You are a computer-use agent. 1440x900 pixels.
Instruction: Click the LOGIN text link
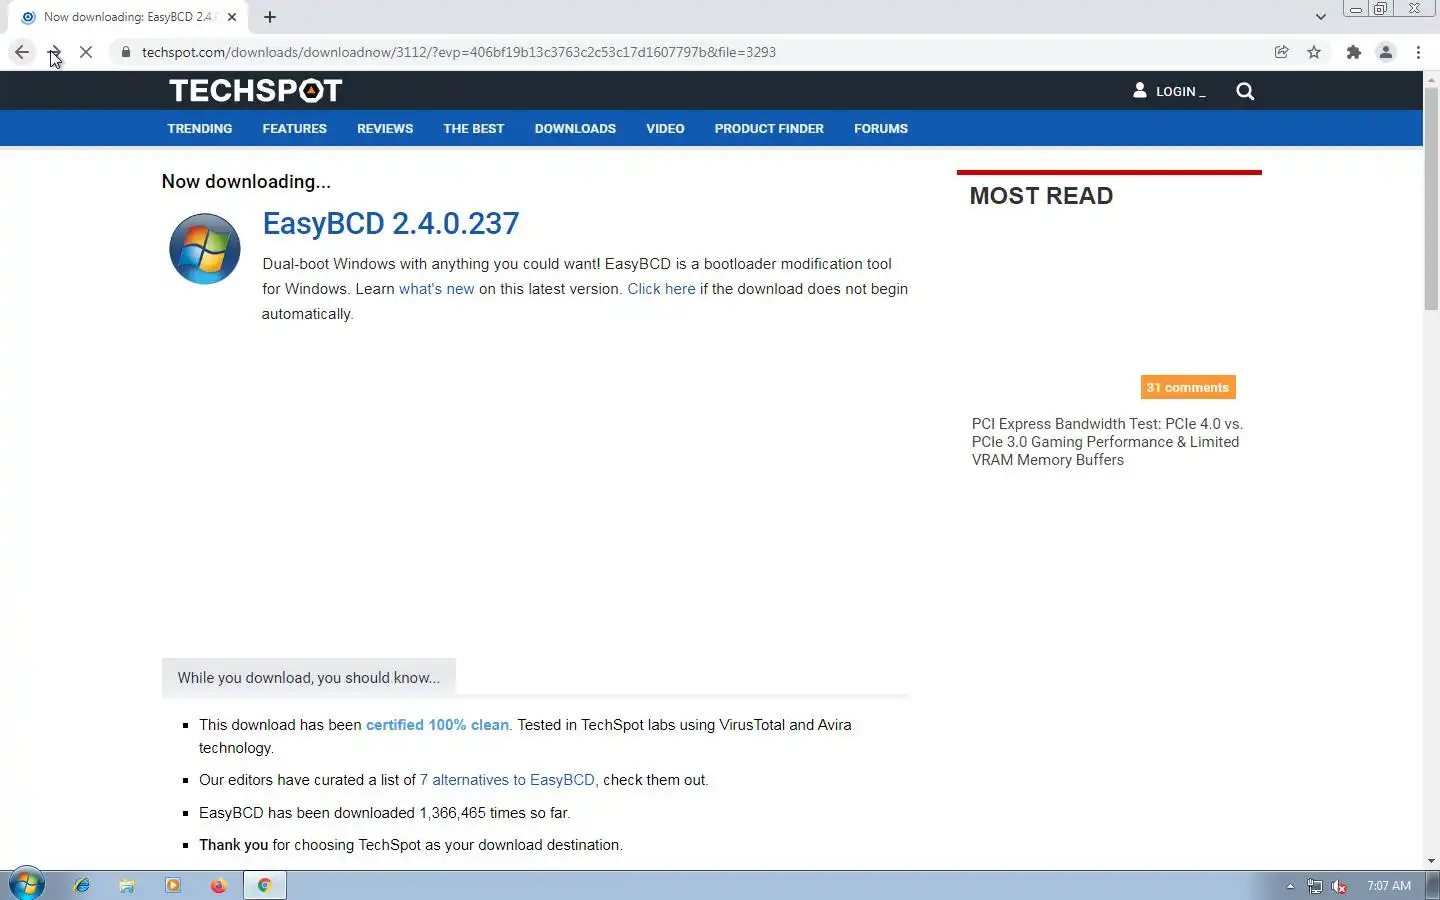1180,91
